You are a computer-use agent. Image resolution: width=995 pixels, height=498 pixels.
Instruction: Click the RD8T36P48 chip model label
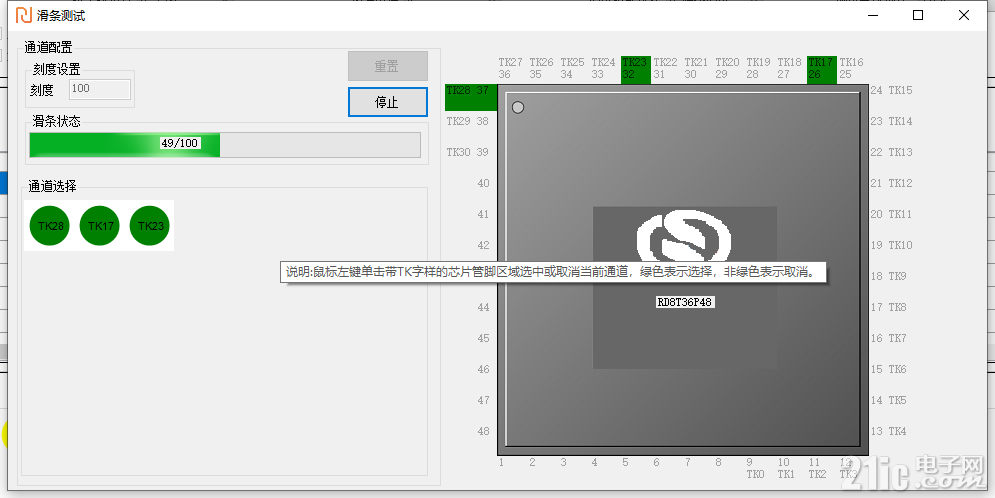click(685, 302)
